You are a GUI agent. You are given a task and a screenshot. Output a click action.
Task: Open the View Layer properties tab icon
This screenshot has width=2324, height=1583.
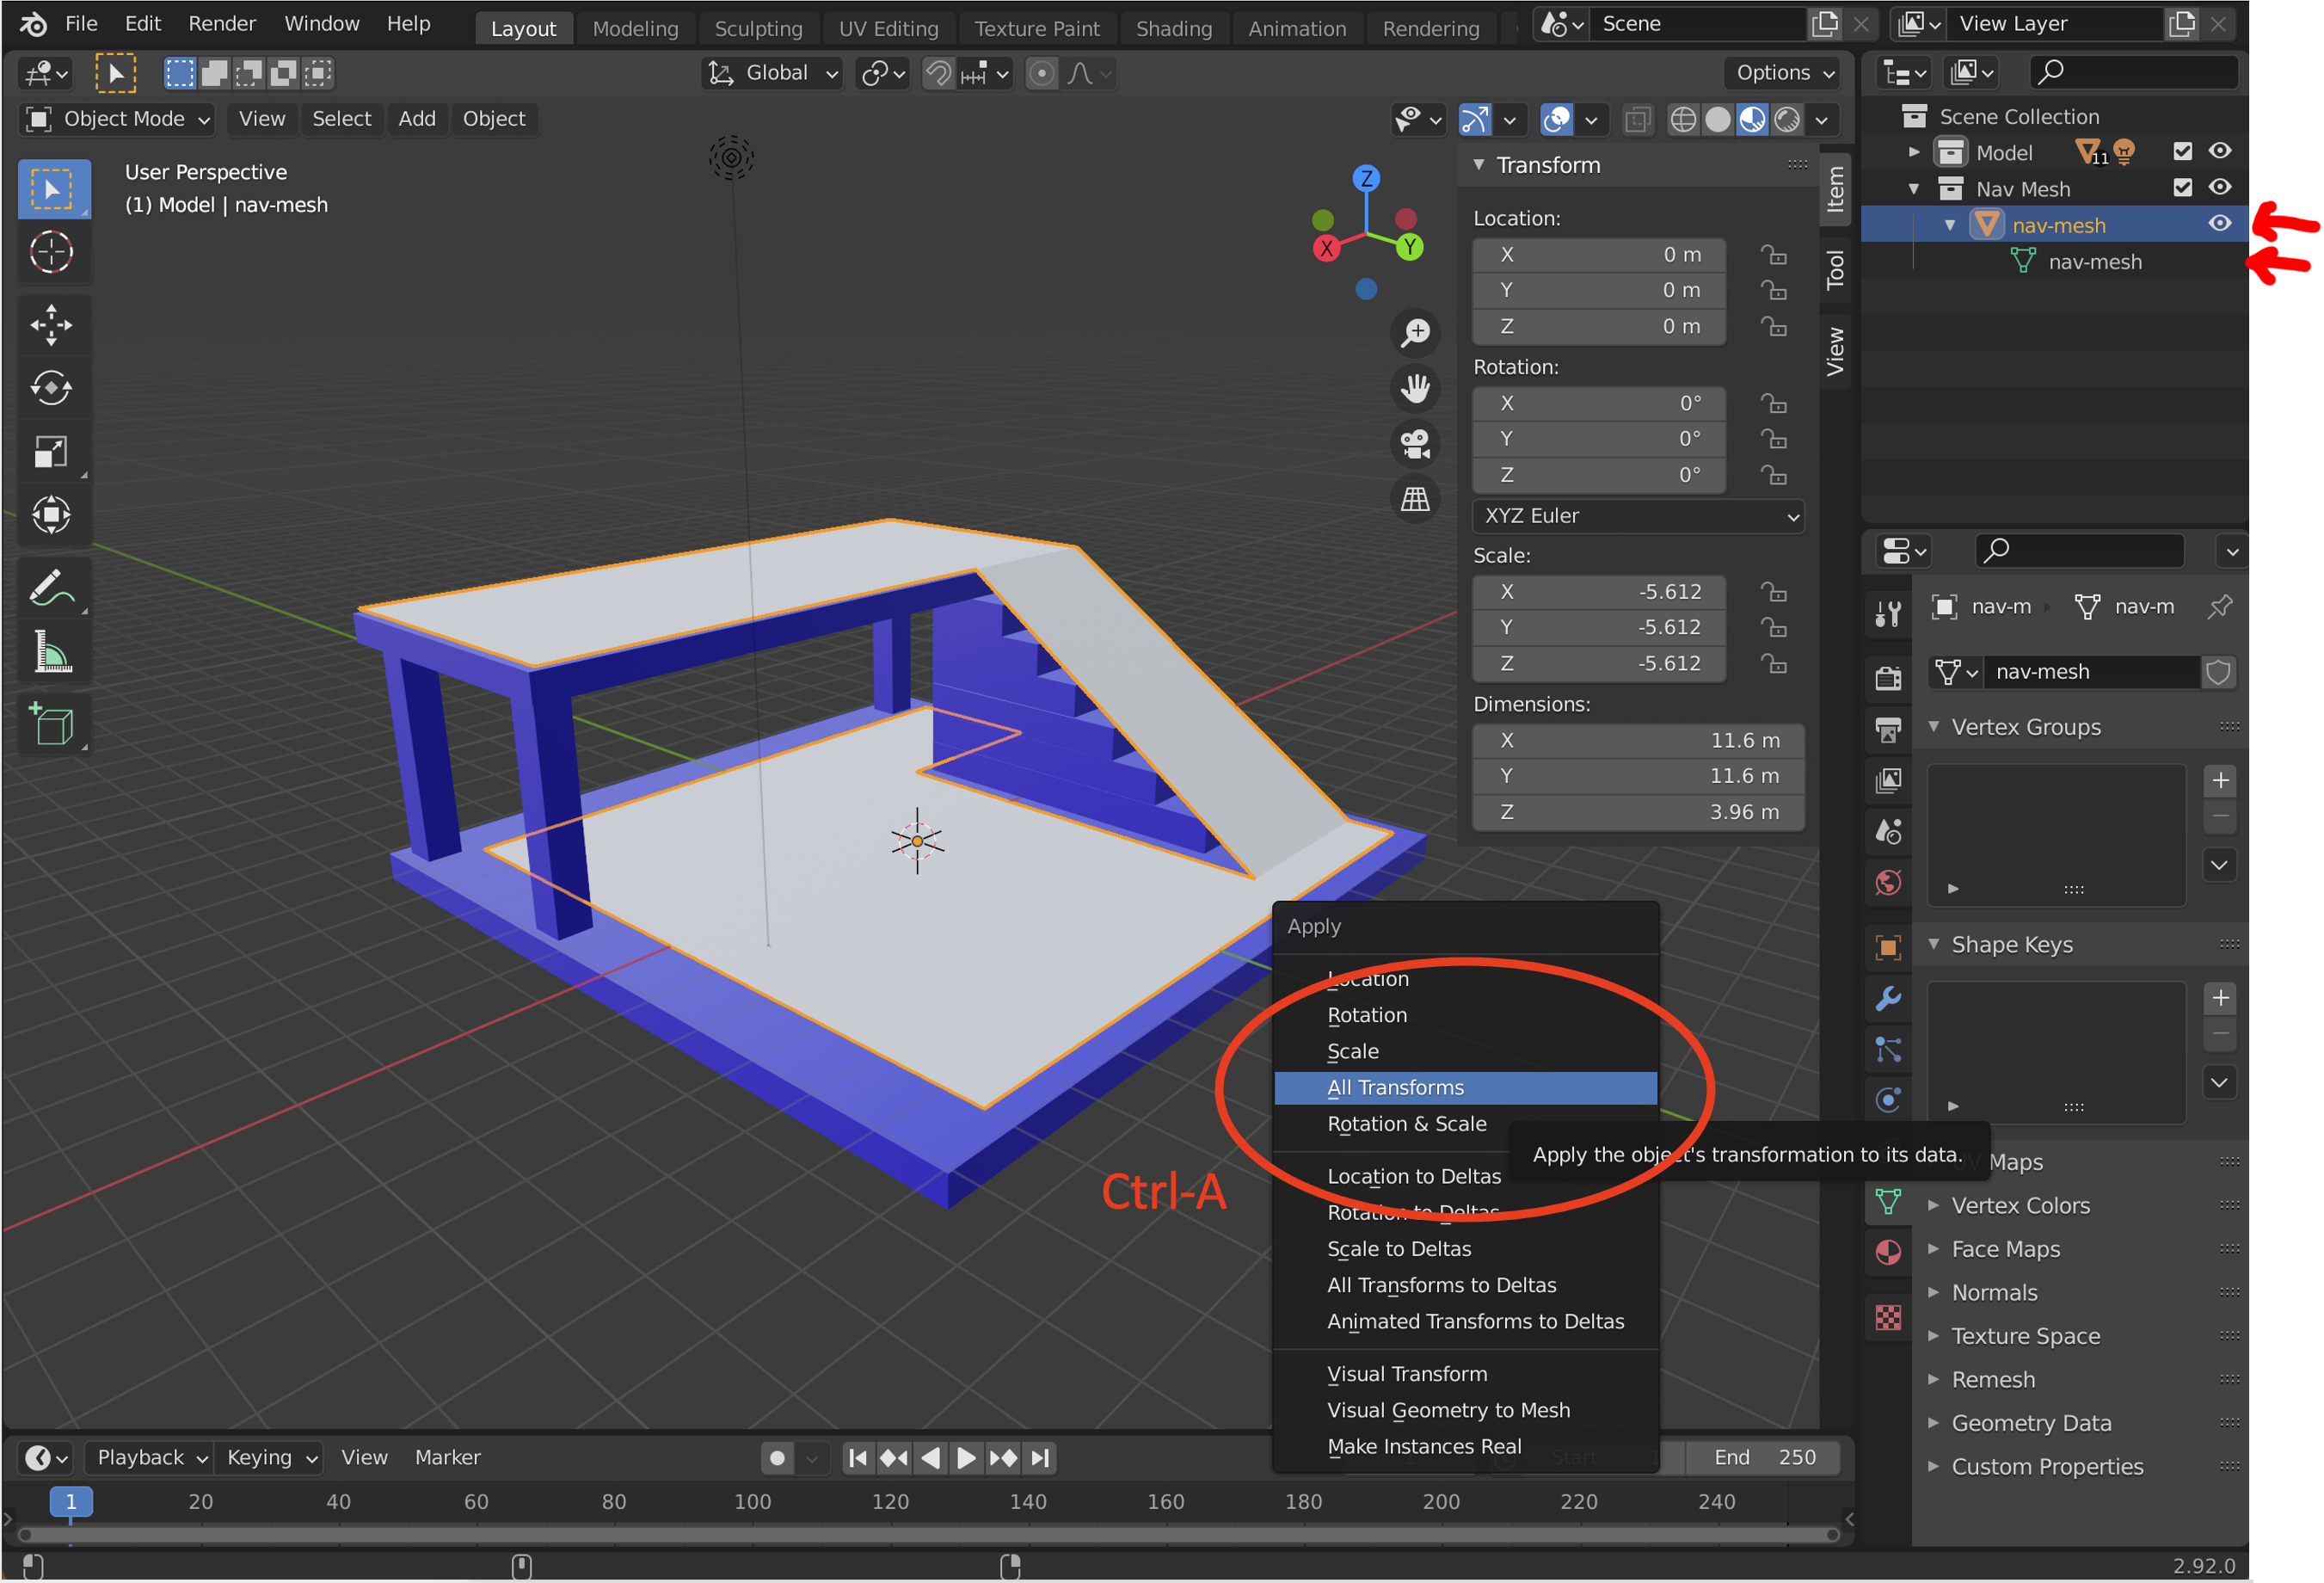(1888, 781)
